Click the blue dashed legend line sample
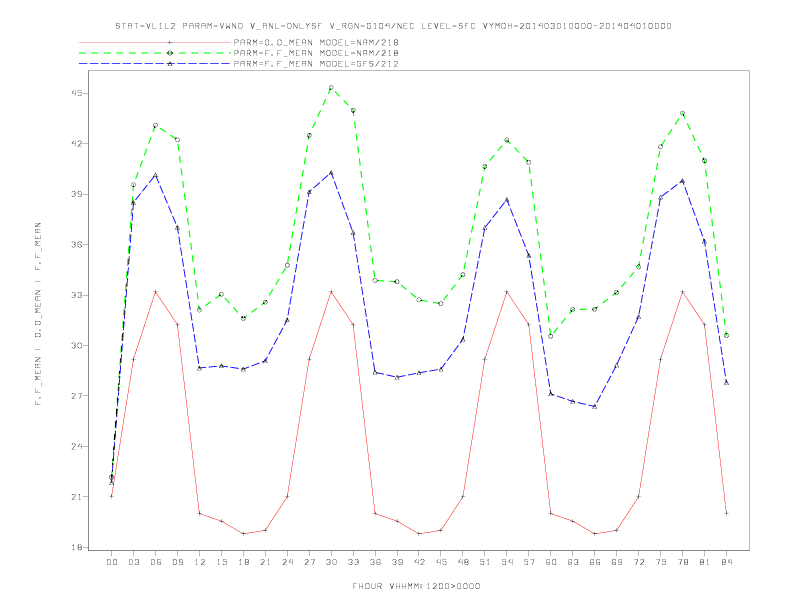Viewport: 792px width, 612px height. (x=155, y=64)
